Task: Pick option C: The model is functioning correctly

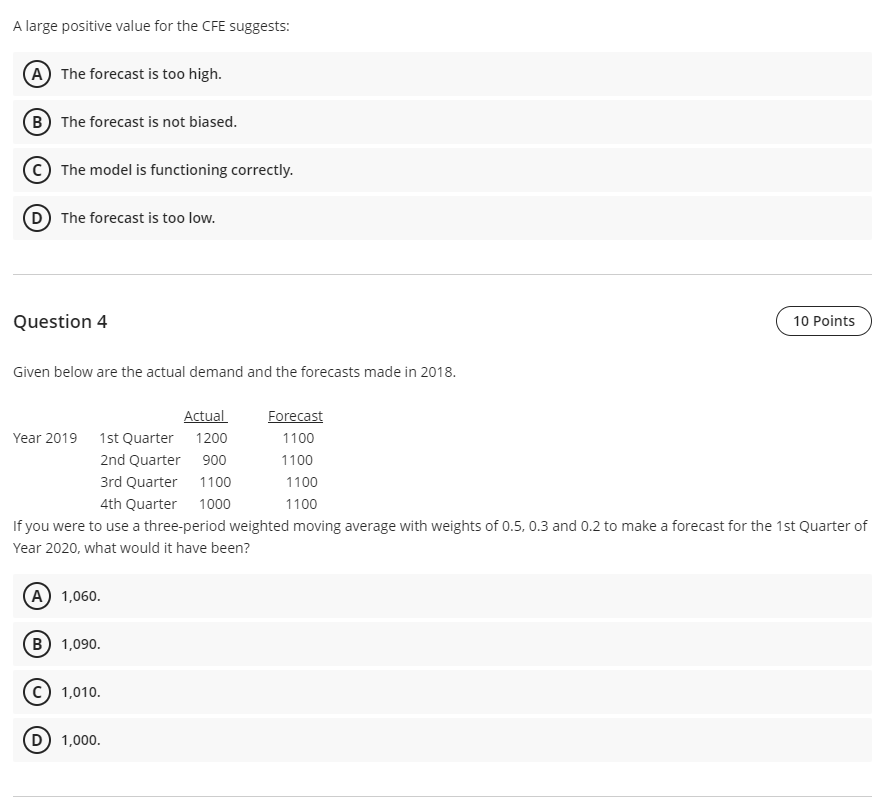Action: click(442, 170)
